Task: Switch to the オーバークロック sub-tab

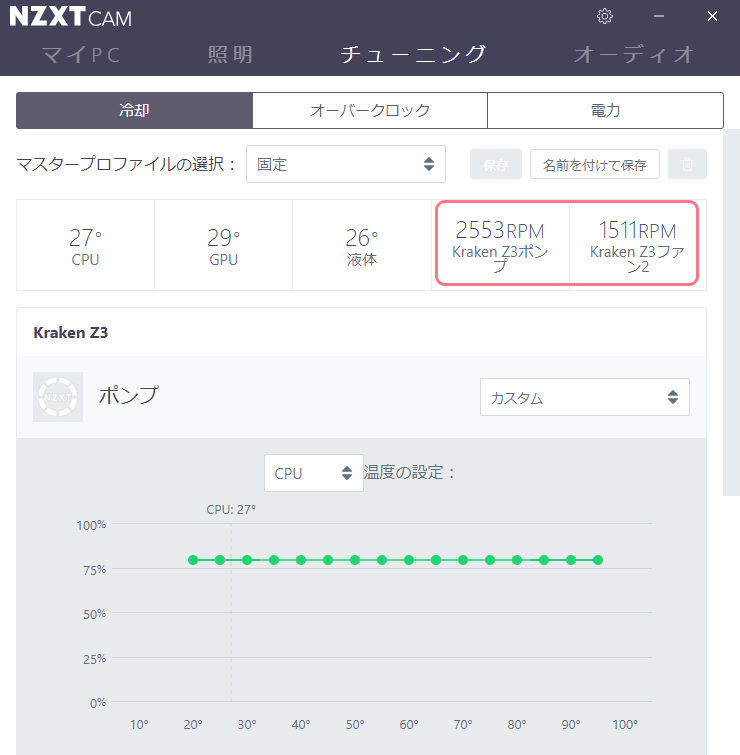Action: point(370,110)
